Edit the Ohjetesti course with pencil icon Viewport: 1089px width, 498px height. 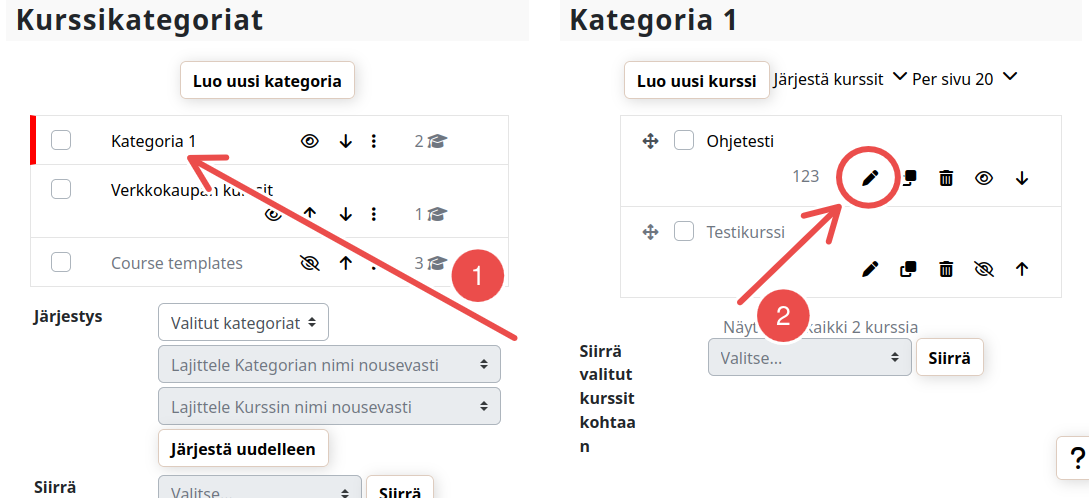tap(870, 178)
